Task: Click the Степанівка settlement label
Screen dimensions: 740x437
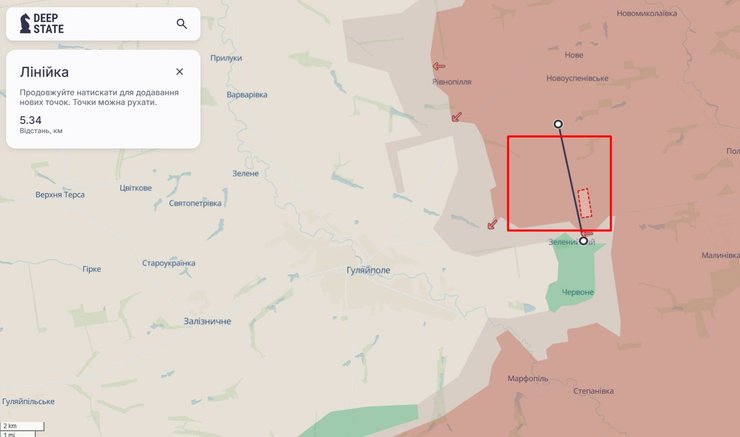Action: [593, 391]
